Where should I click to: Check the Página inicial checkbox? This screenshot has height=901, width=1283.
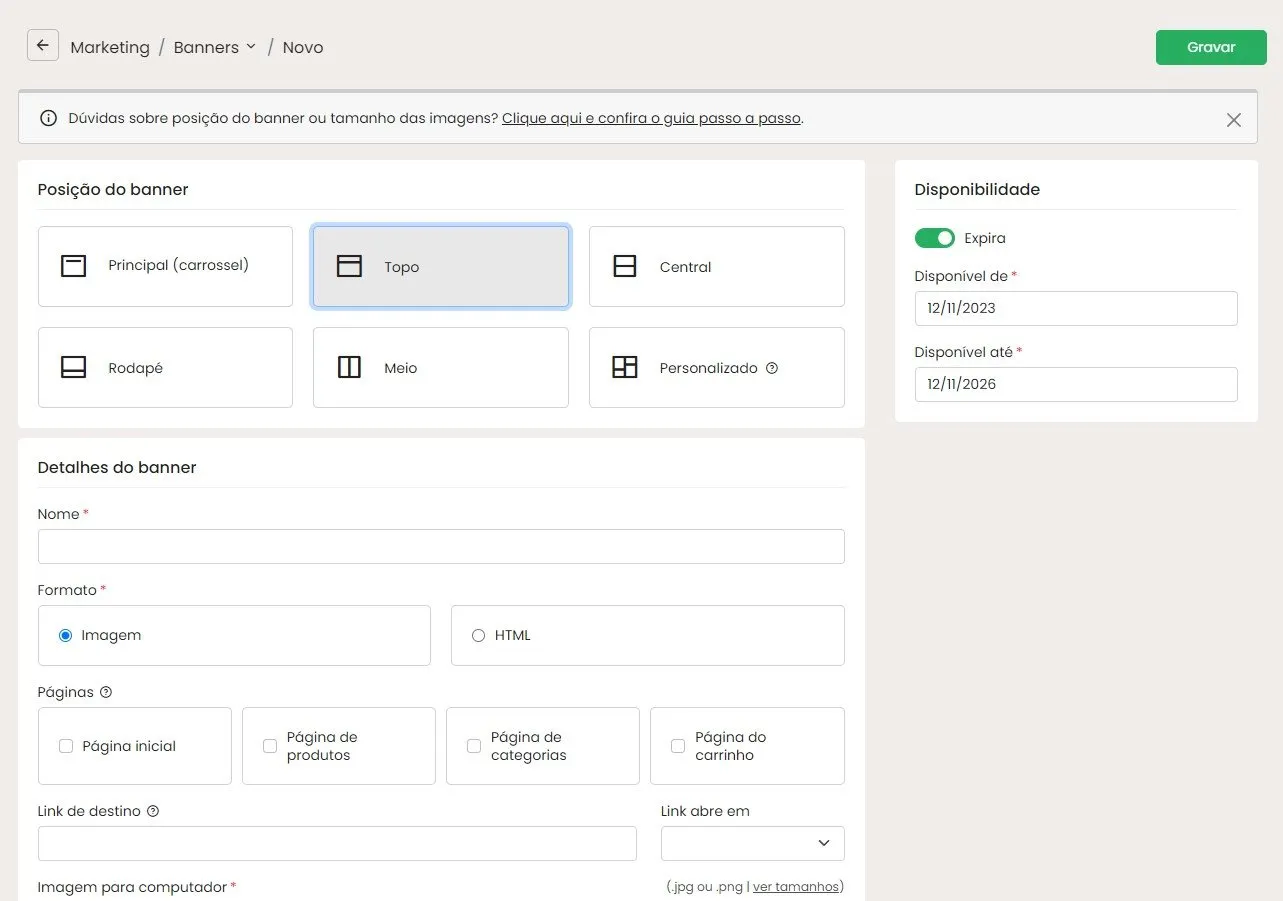tap(66, 746)
